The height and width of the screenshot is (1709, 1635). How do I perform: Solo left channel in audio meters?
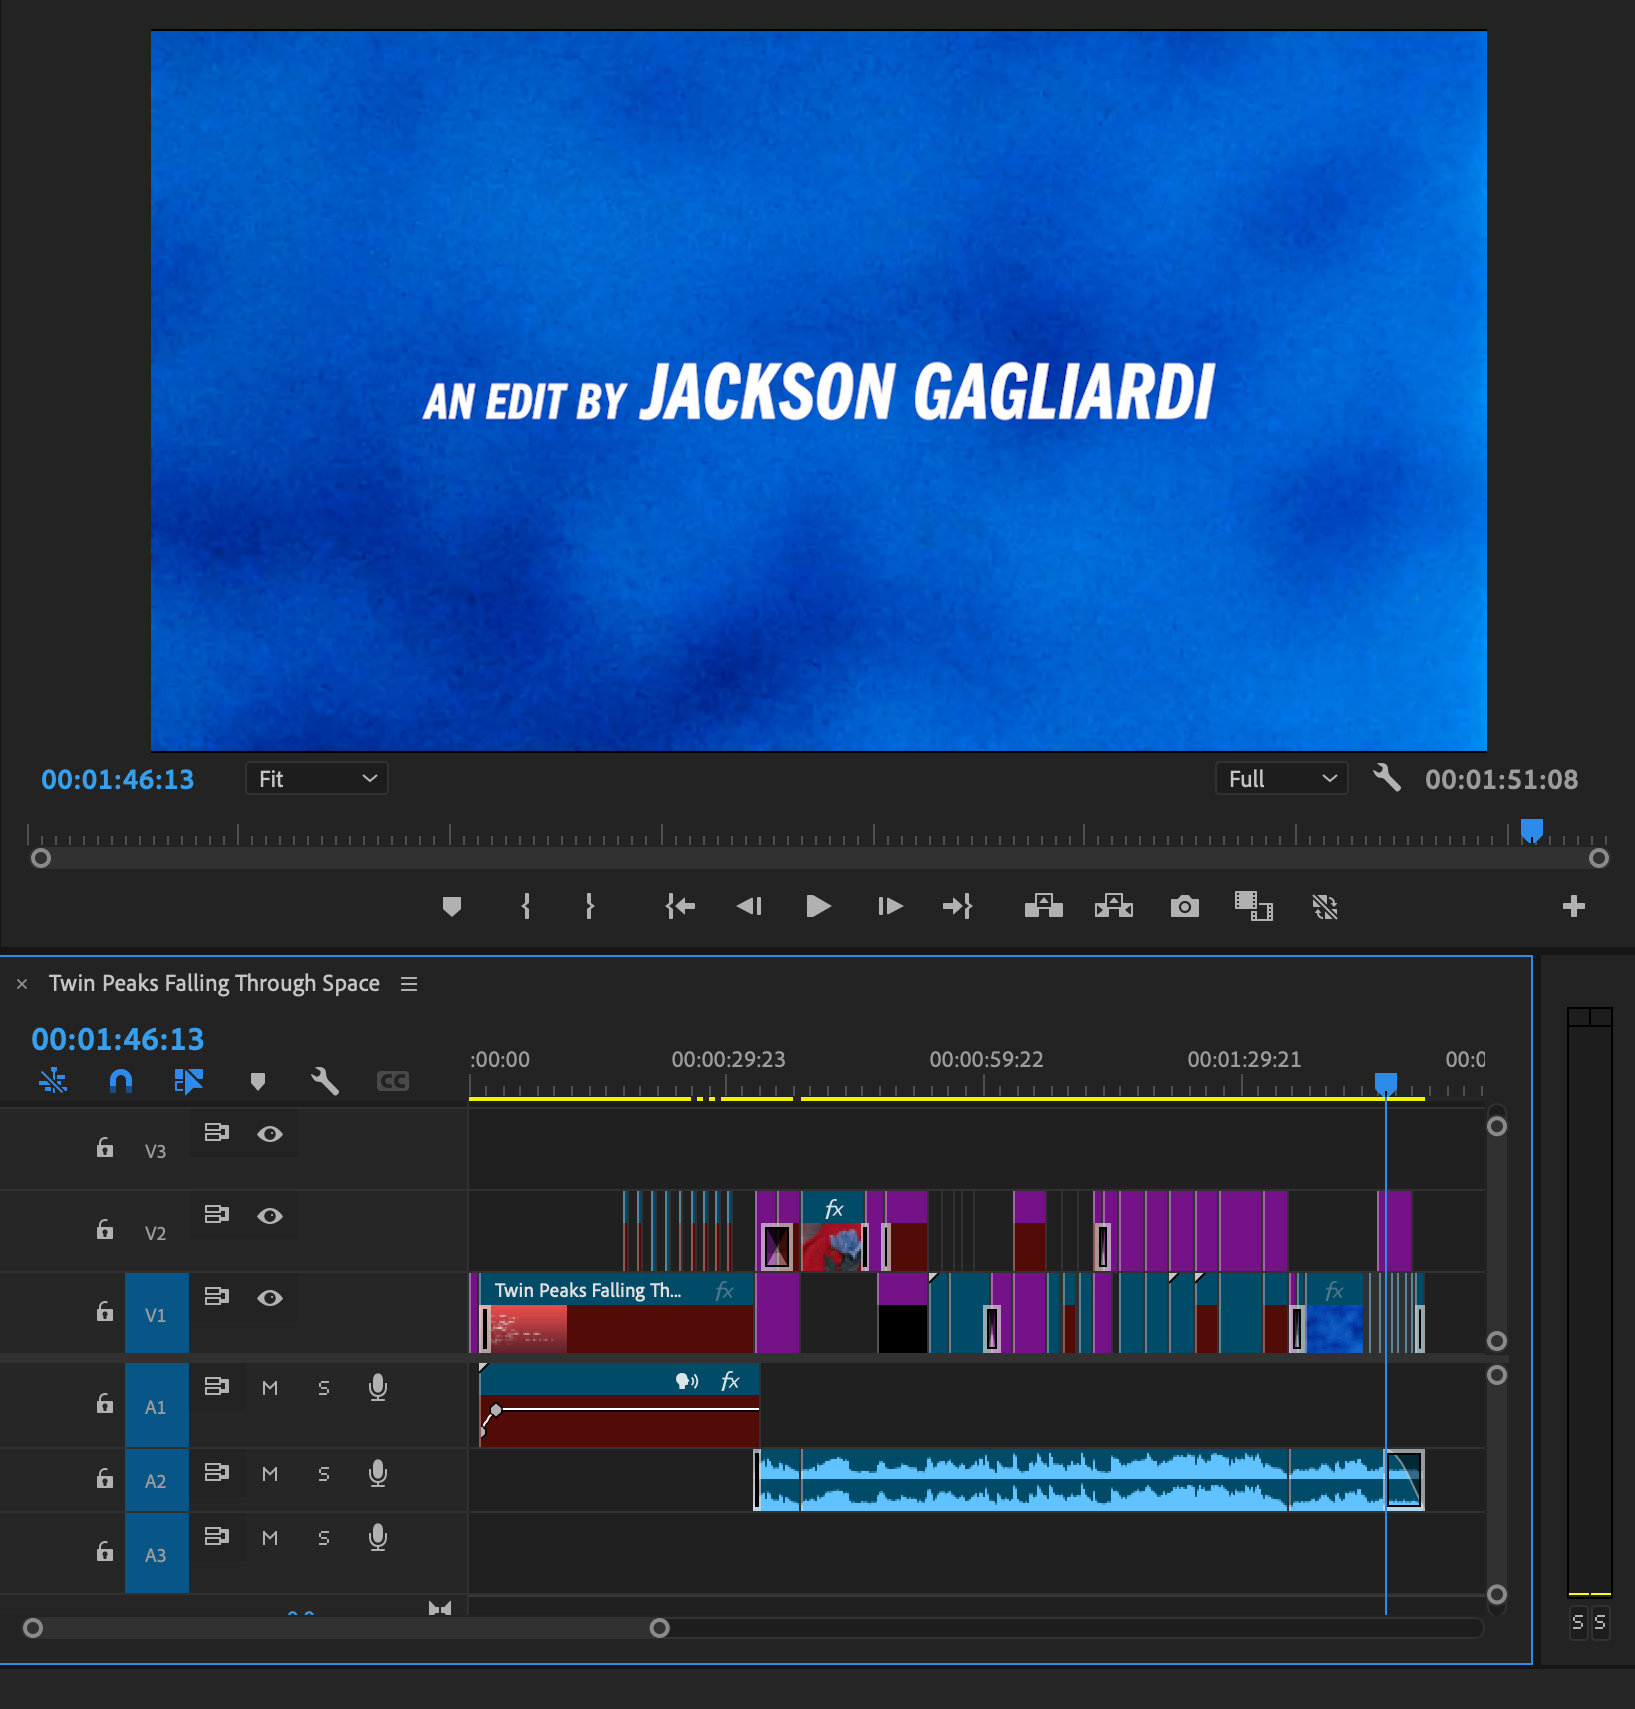[x=1578, y=1622]
